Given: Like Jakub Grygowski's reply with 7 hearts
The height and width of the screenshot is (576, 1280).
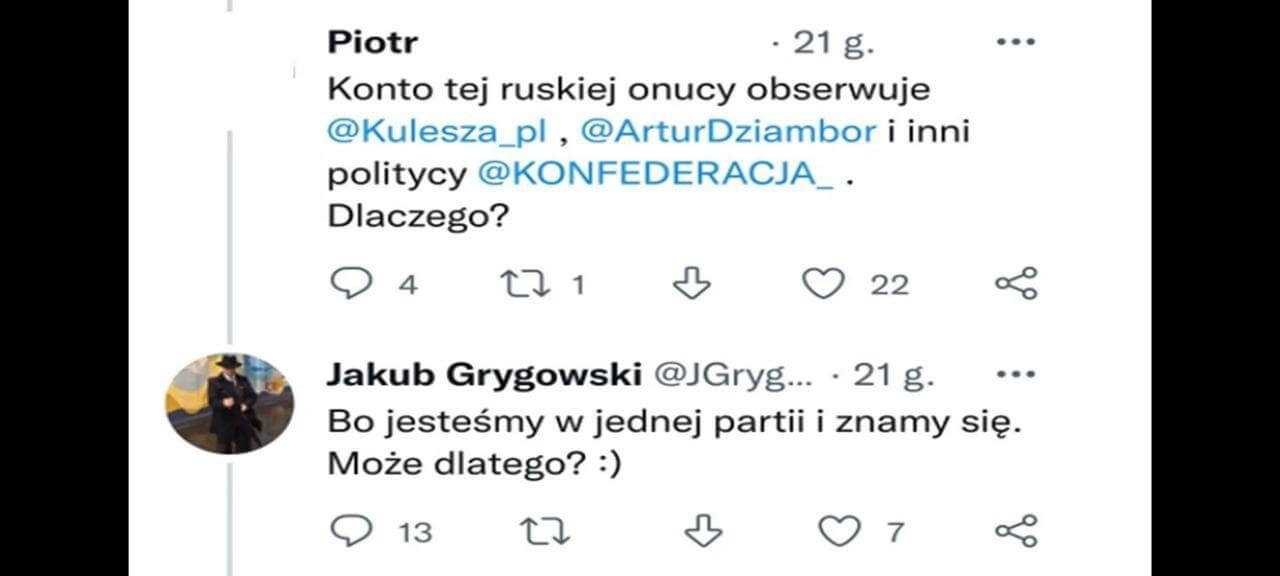Looking at the screenshot, I should (839, 531).
